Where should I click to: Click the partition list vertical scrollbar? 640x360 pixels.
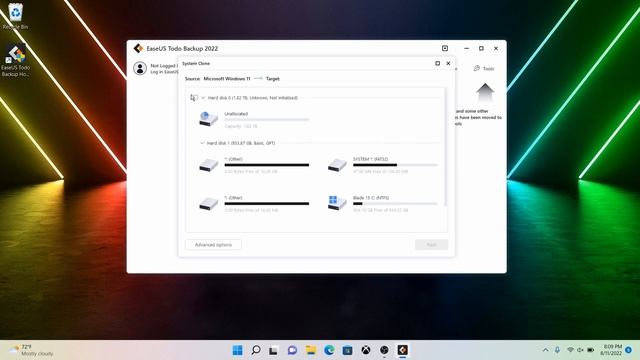point(445,147)
